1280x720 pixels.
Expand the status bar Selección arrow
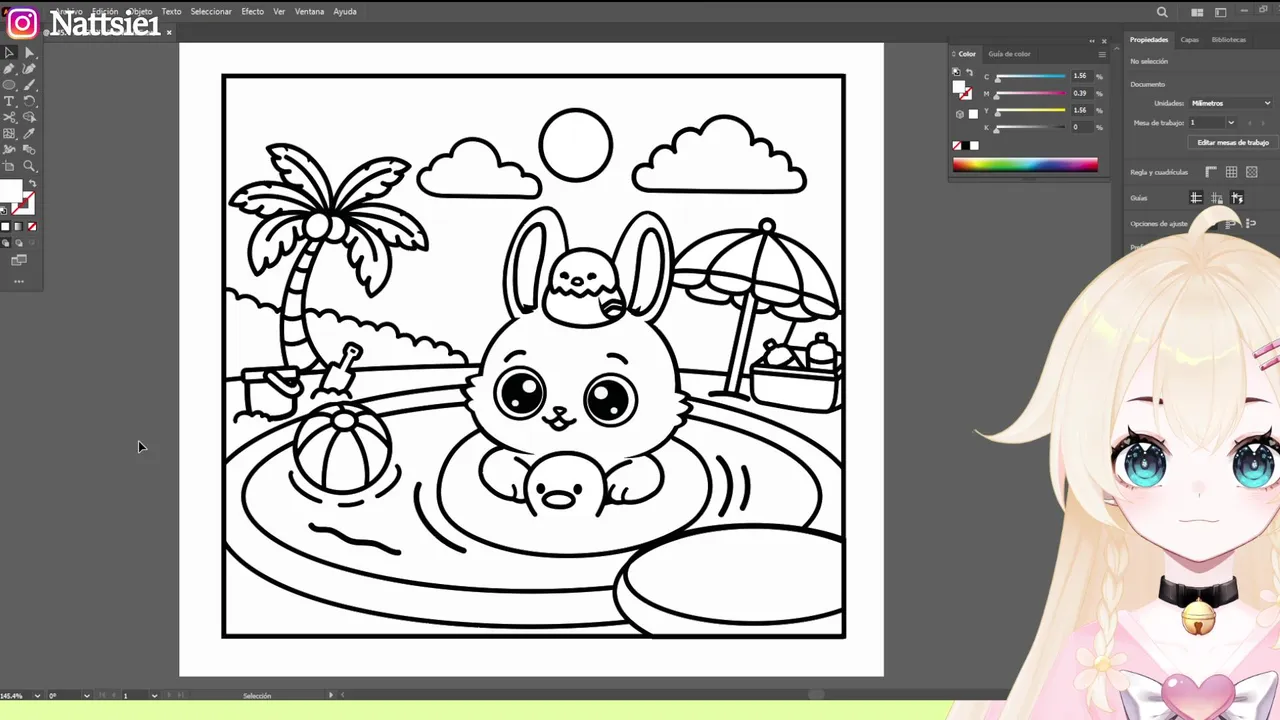click(331, 695)
